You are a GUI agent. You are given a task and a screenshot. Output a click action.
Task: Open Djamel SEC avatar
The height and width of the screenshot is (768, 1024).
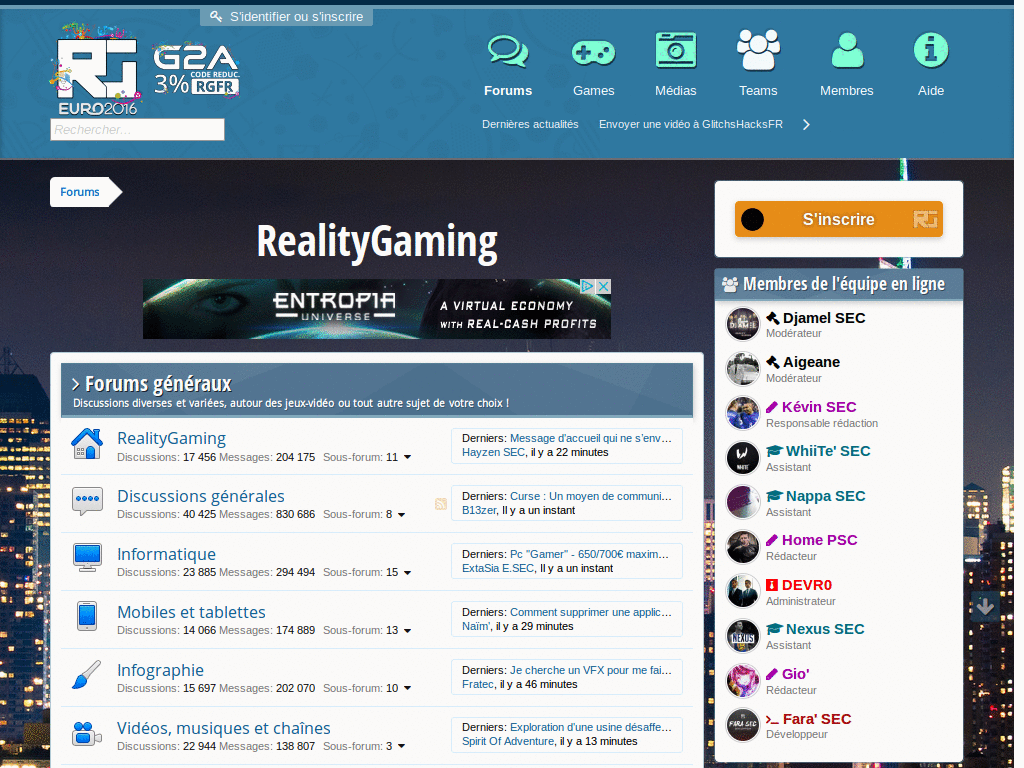coord(743,324)
